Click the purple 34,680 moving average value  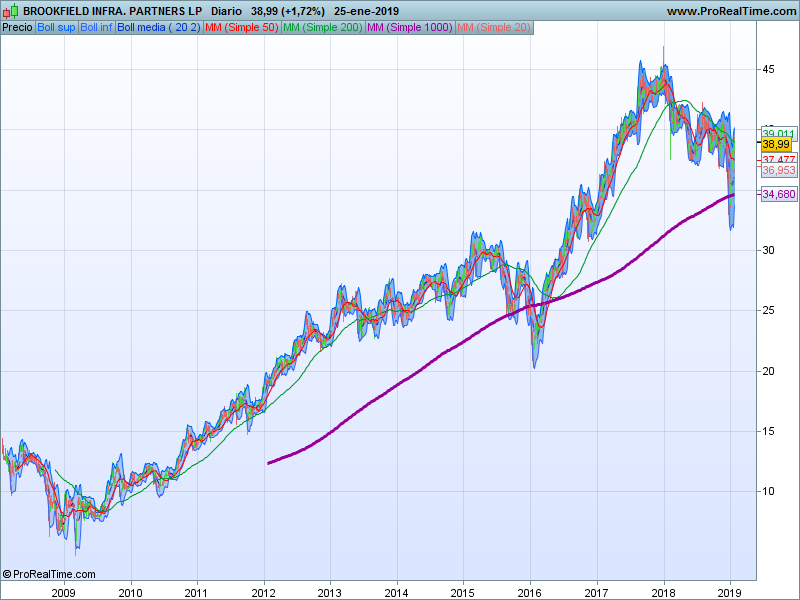(x=779, y=194)
